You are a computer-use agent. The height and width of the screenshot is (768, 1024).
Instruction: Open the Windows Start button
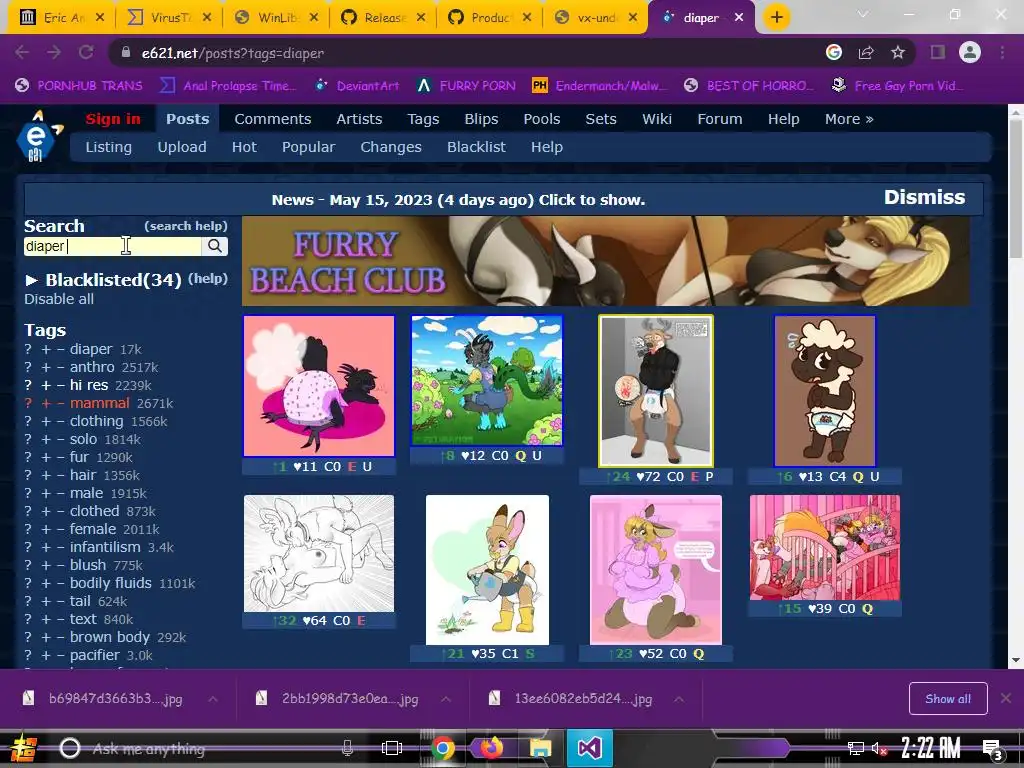tap(24, 748)
